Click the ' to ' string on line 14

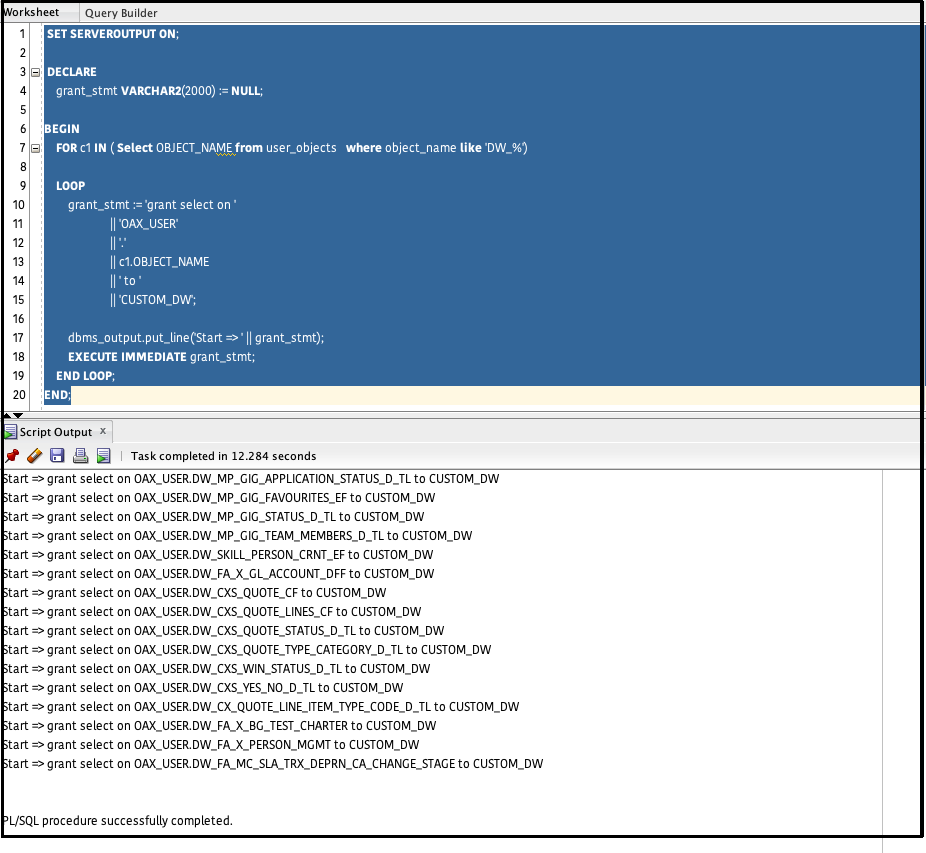coord(130,281)
